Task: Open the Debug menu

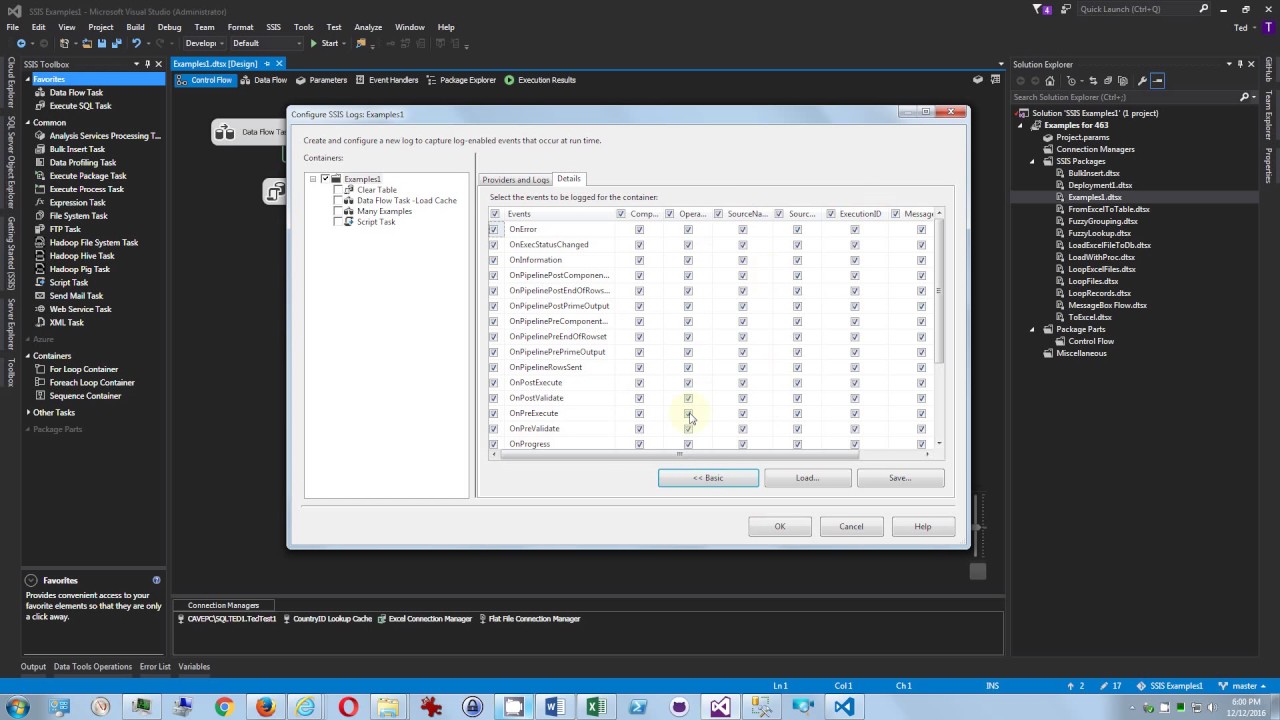Action: [x=169, y=27]
